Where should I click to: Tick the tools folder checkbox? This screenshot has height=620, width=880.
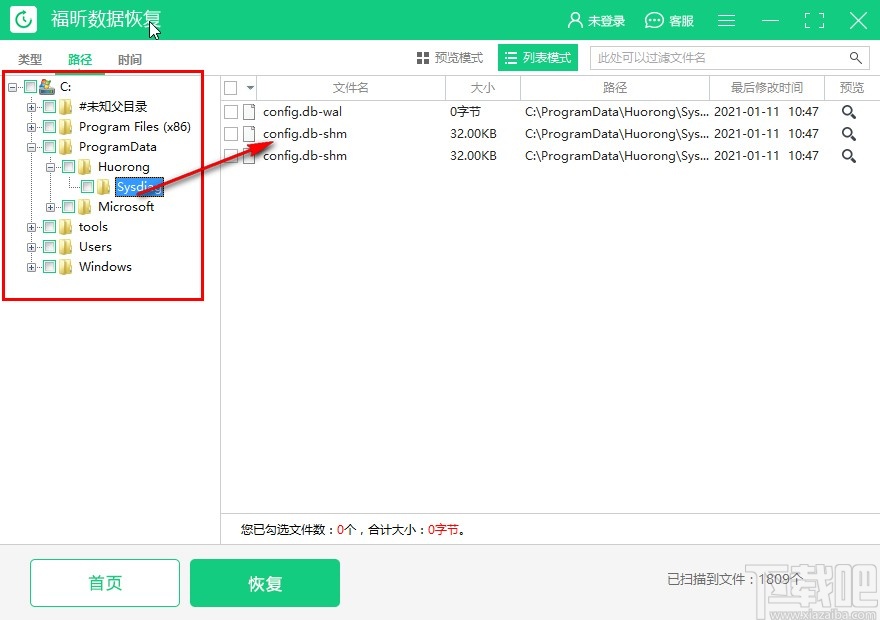(49, 227)
